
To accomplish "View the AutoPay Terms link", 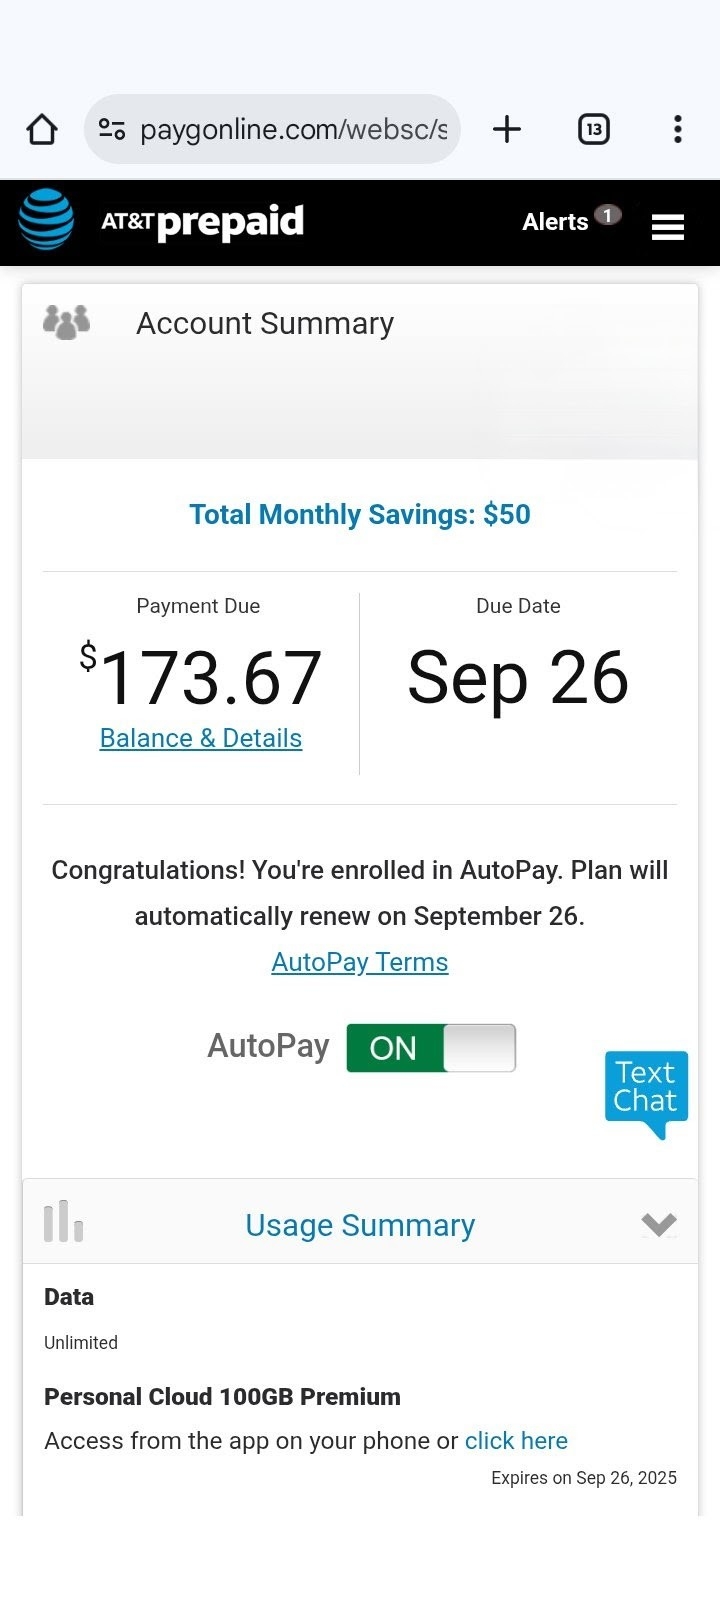I will [360, 962].
